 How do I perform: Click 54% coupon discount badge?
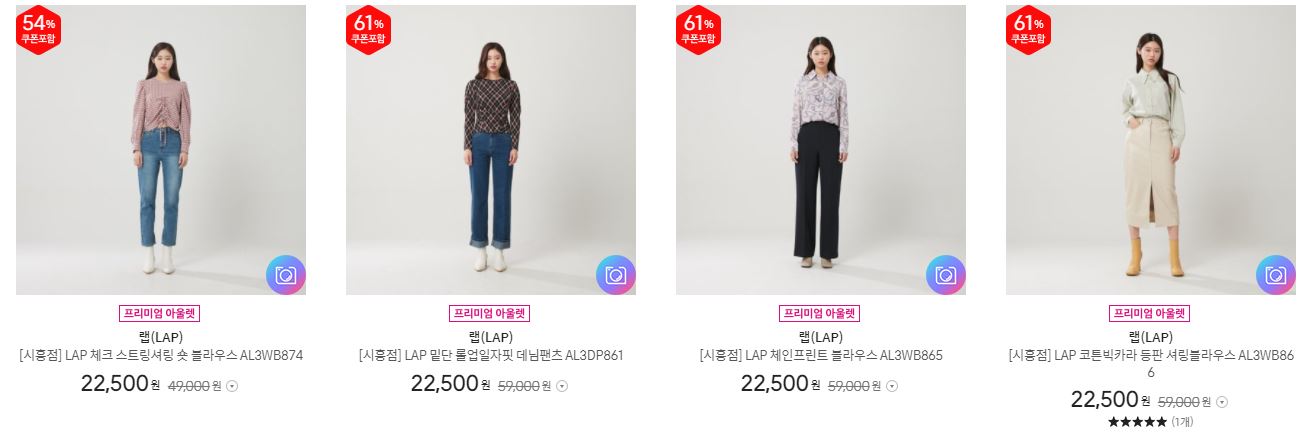click(39, 30)
